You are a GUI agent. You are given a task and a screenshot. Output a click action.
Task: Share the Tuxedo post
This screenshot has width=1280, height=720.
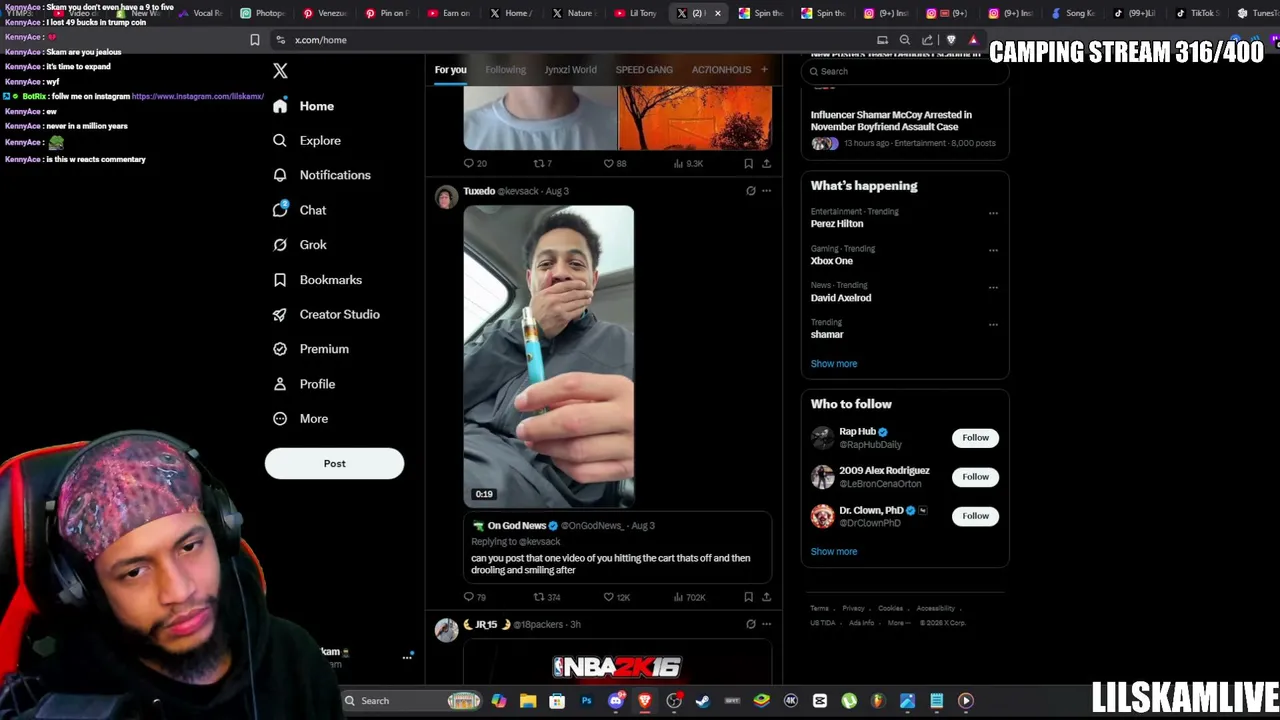tap(767, 597)
